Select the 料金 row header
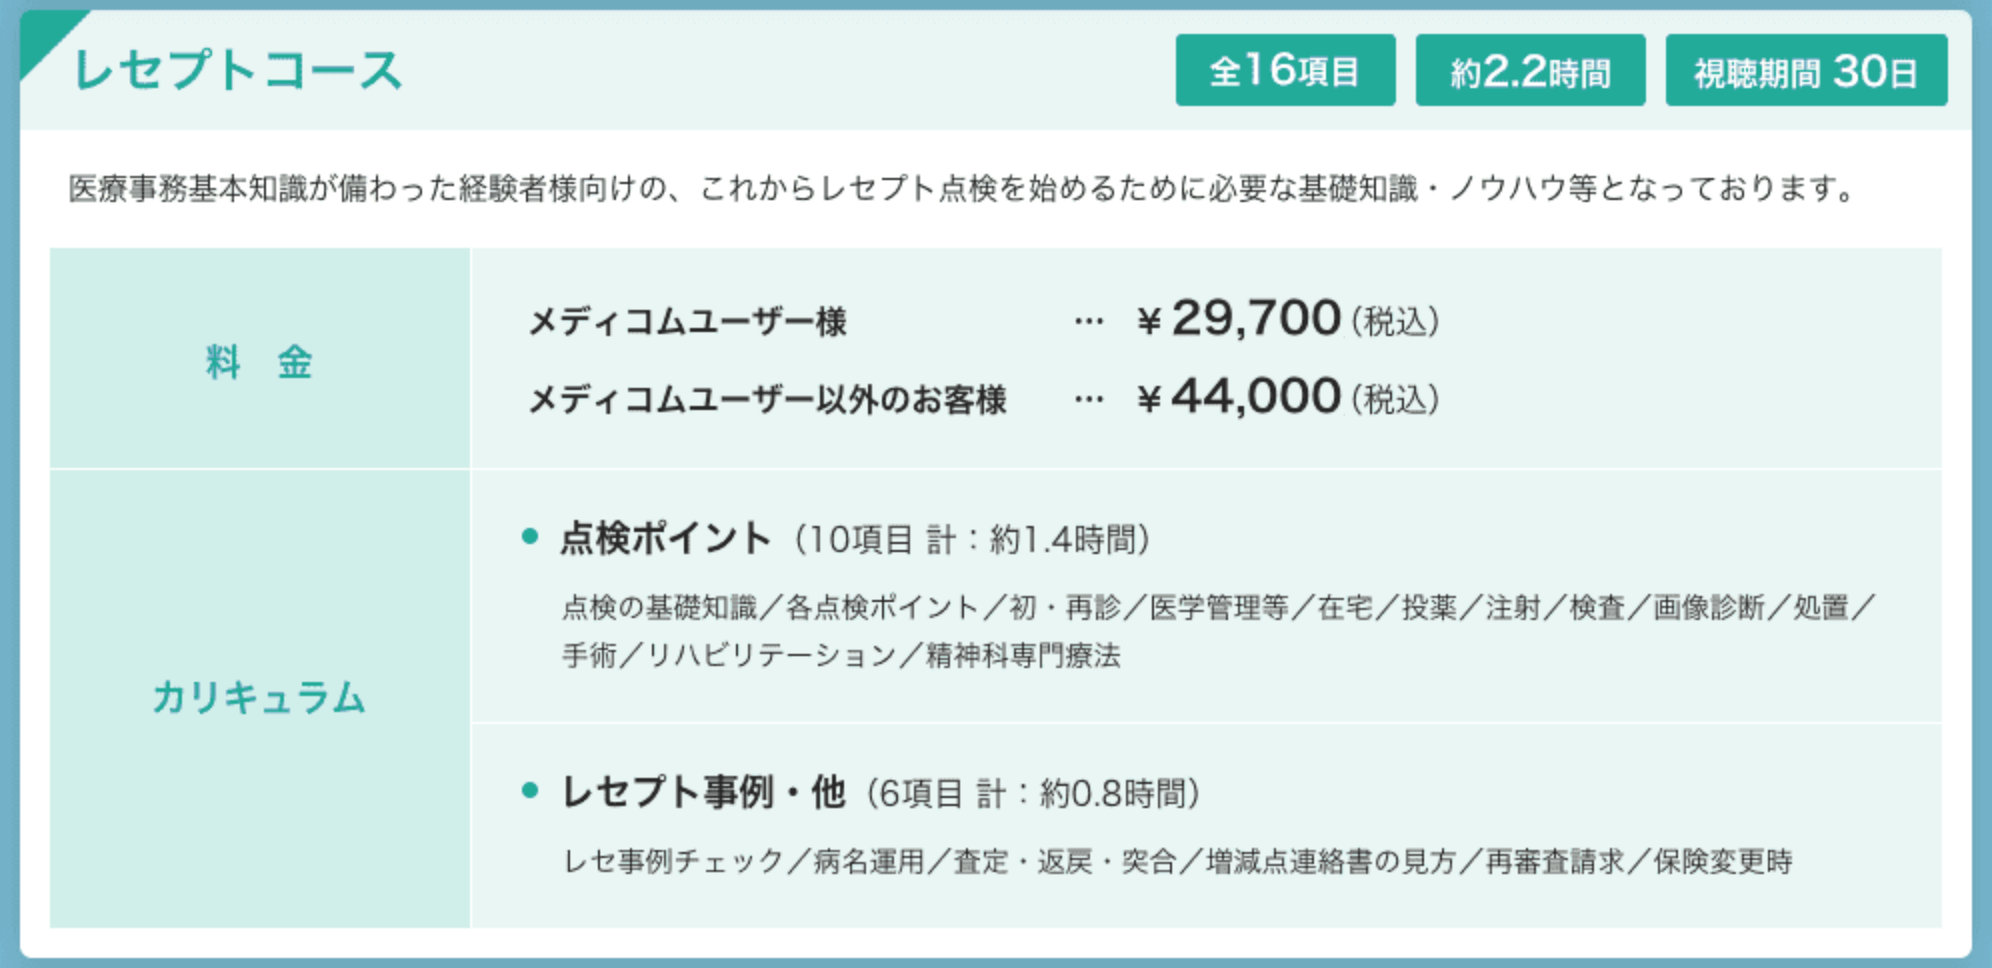This screenshot has width=1992, height=968. 259,360
